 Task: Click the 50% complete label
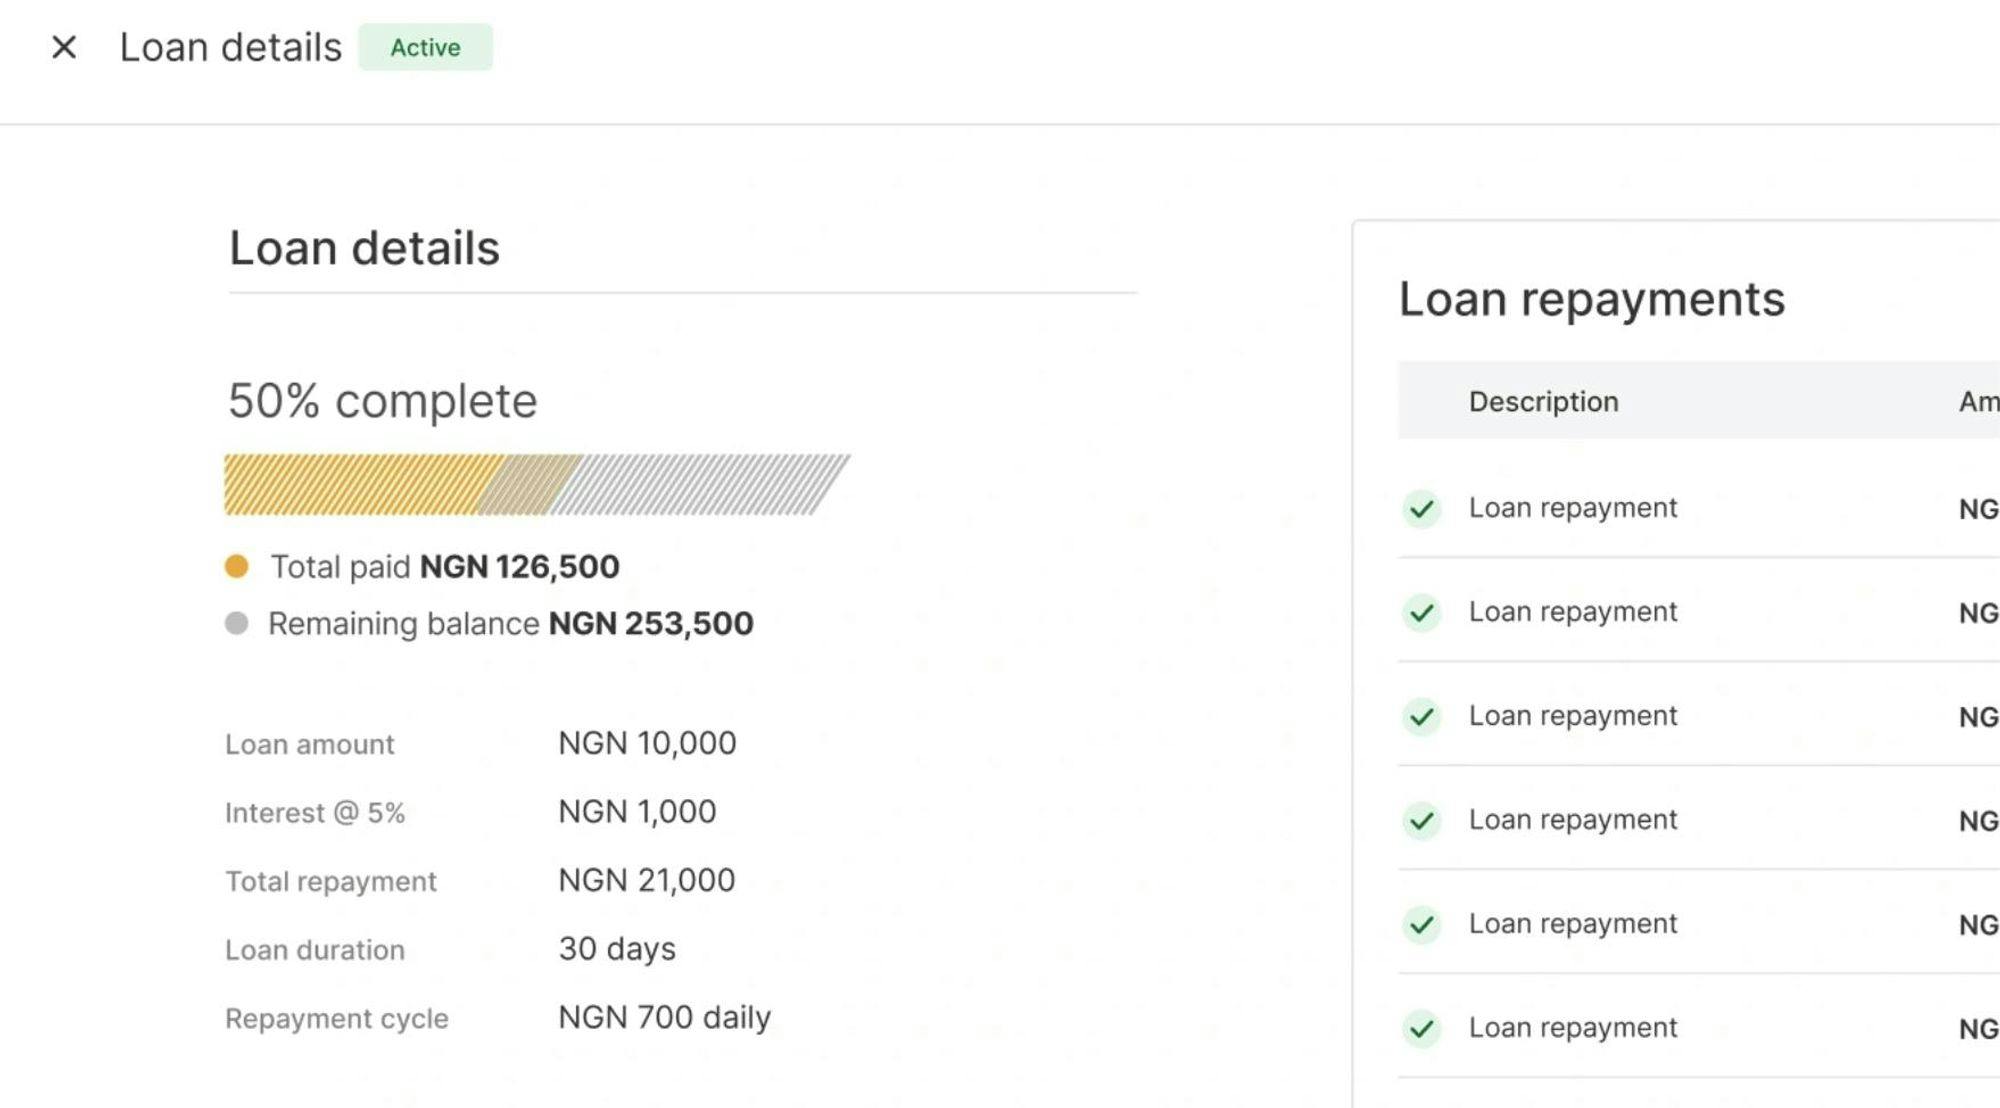(x=382, y=401)
